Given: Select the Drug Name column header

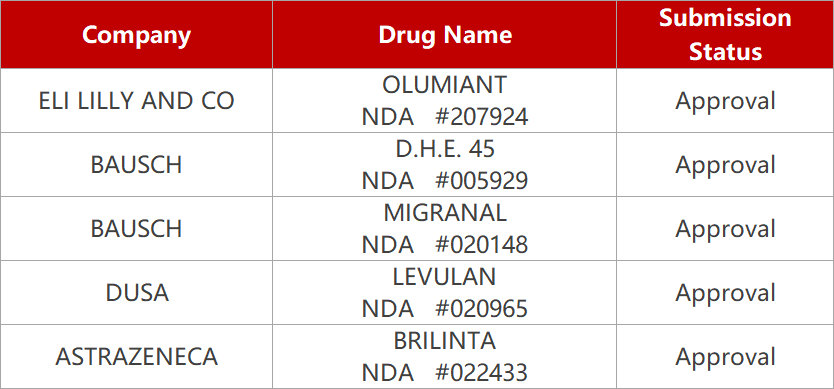Looking at the screenshot, I should point(445,35).
